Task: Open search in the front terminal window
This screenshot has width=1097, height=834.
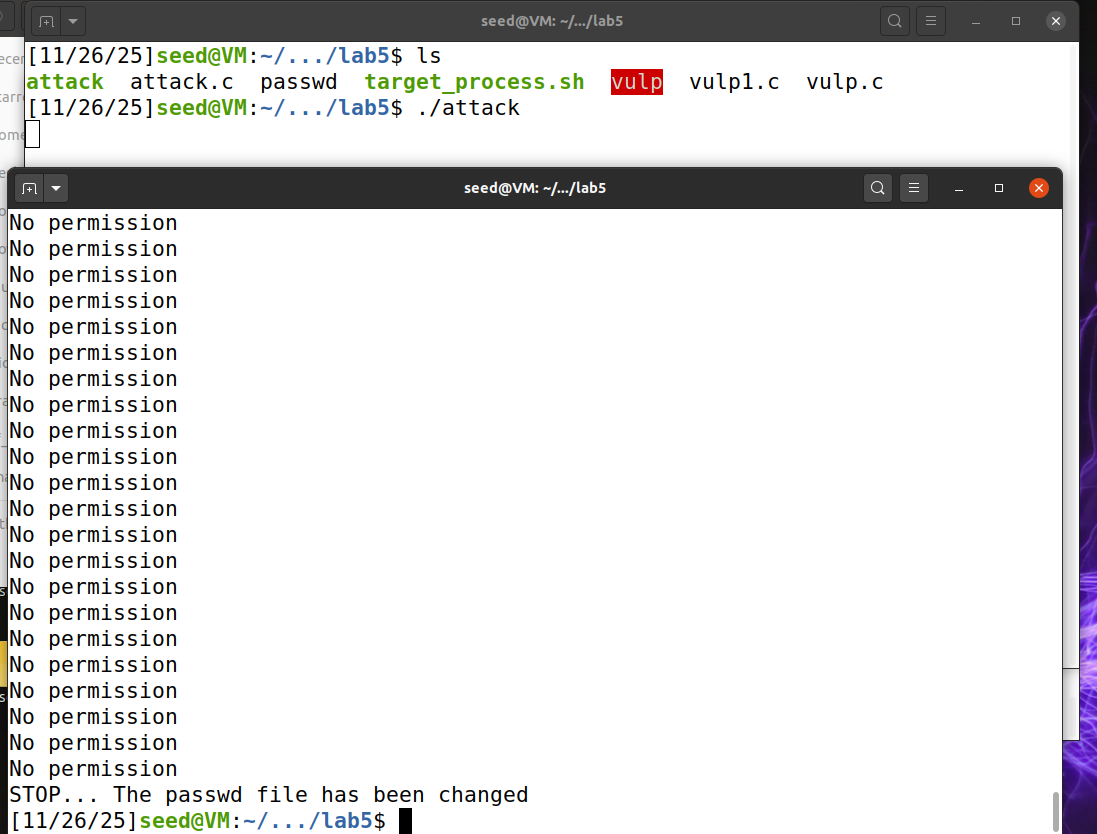Action: [877, 188]
